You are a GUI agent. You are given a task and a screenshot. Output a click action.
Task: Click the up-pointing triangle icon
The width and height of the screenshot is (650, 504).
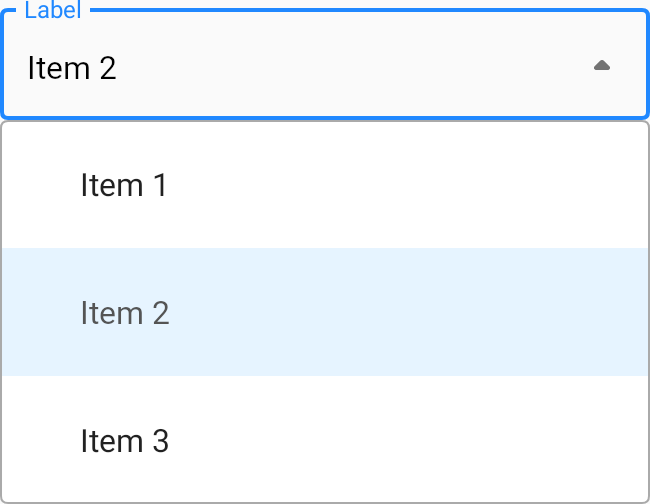(x=601, y=66)
